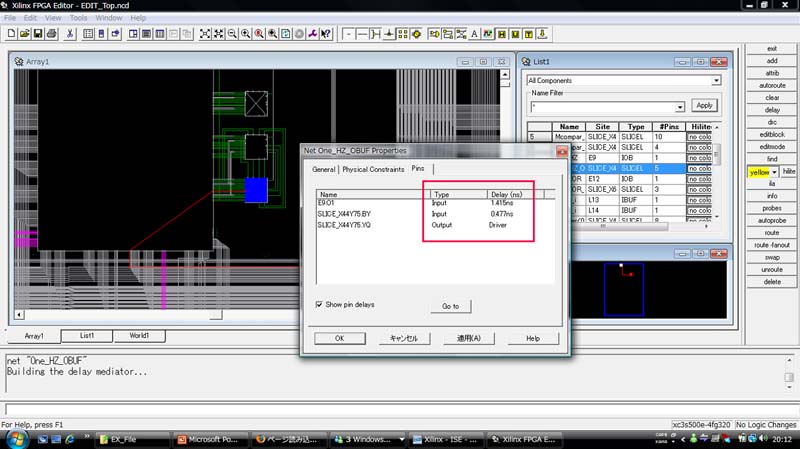Click the Array1 window title icon

tap(19, 61)
